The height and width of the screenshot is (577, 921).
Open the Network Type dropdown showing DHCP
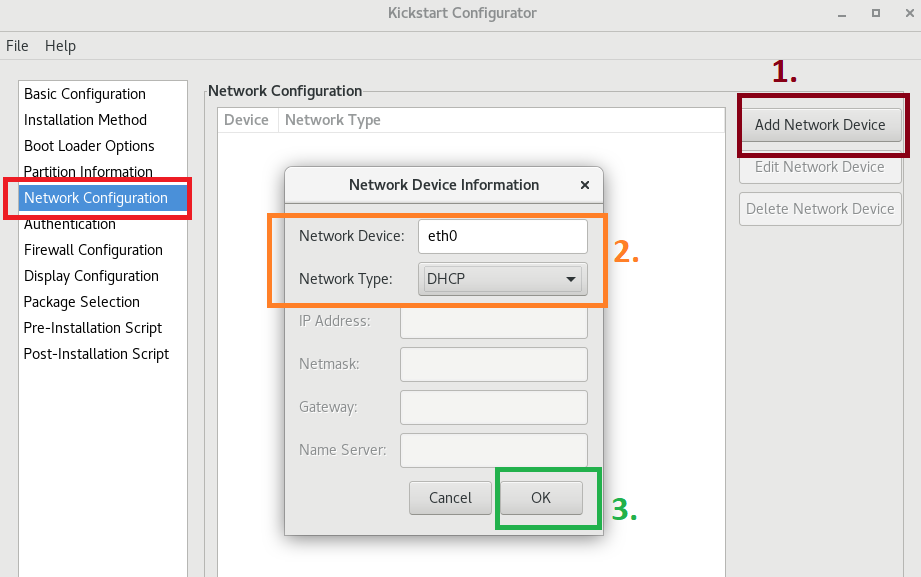click(502, 278)
